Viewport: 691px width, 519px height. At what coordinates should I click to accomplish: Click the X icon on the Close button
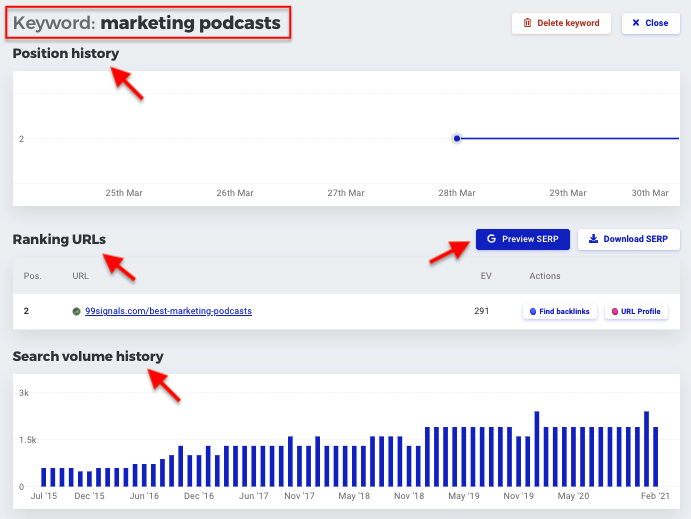tap(636, 22)
